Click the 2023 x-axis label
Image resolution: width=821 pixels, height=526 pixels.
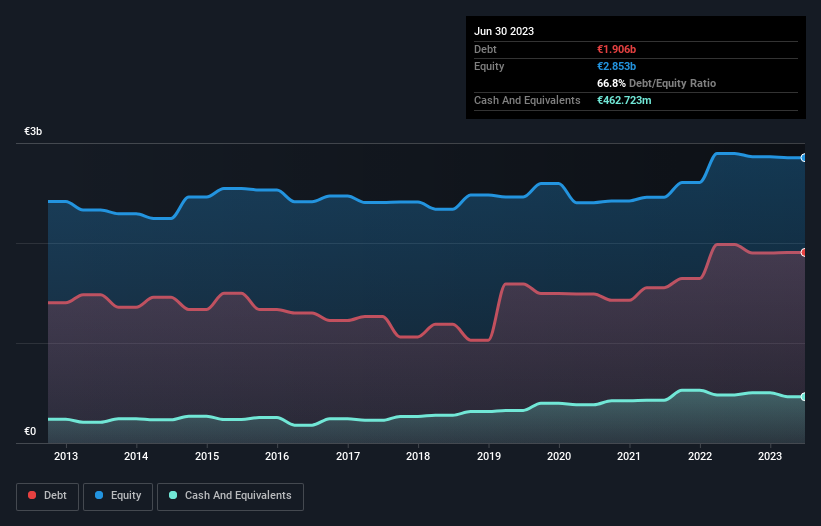(771, 457)
